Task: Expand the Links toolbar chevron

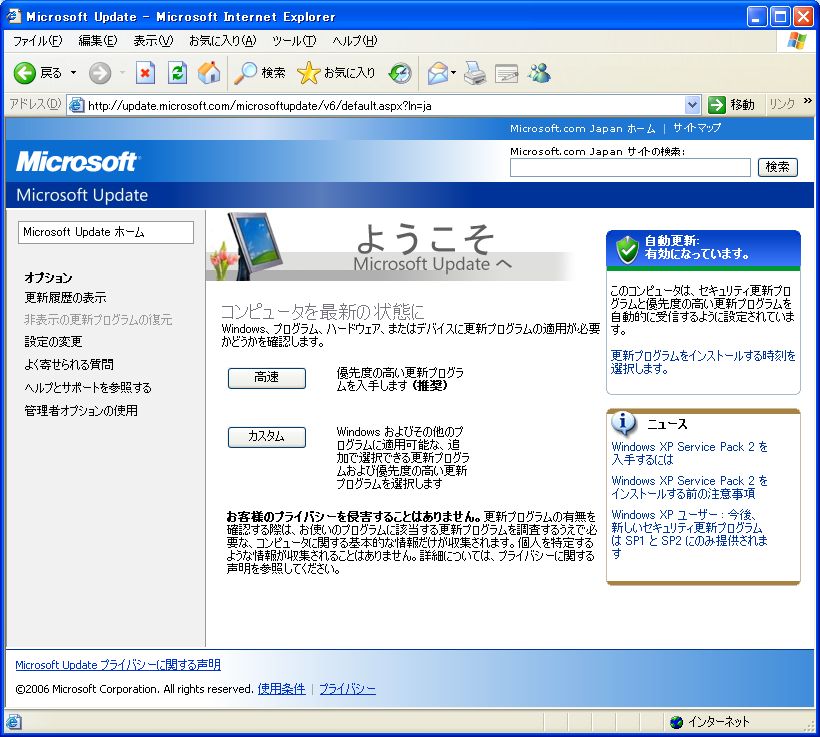Action: tap(807, 101)
